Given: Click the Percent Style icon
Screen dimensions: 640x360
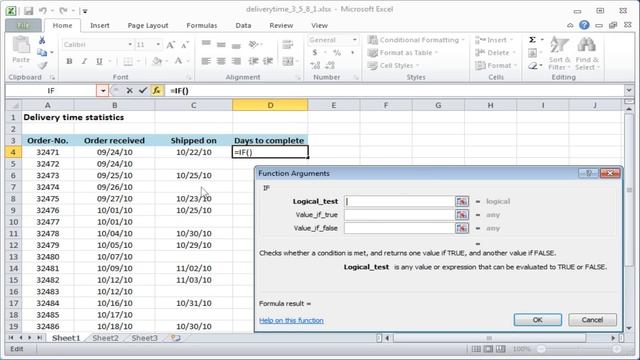Looking at the screenshot, I should point(337,53).
